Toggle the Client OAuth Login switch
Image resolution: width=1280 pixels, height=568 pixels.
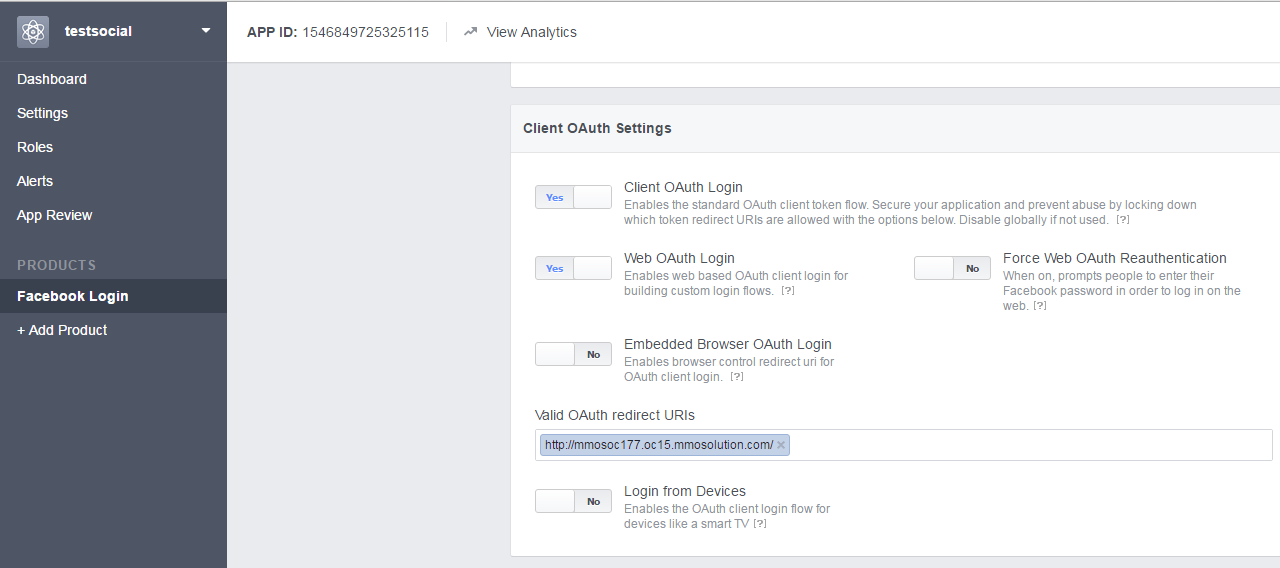pyautogui.click(x=573, y=197)
